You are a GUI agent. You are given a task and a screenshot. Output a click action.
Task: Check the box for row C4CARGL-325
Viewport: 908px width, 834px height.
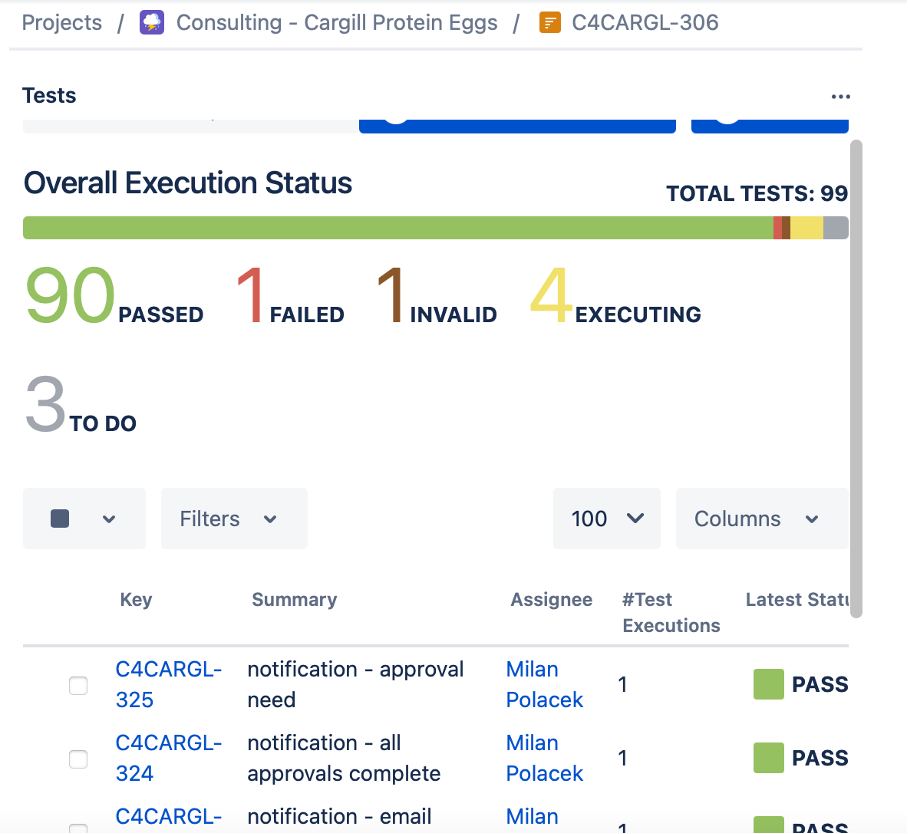tap(78, 685)
